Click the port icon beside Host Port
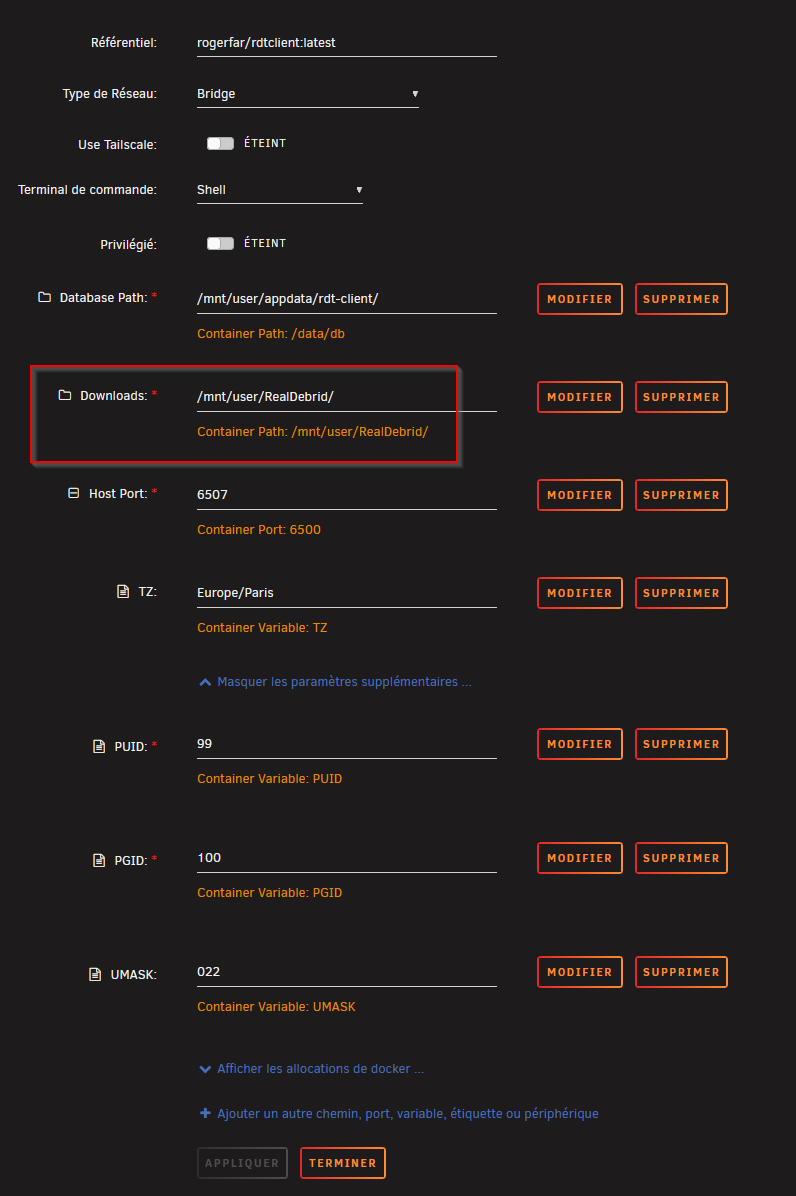The height and width of the screenshot is (1196, 796). 73,493
